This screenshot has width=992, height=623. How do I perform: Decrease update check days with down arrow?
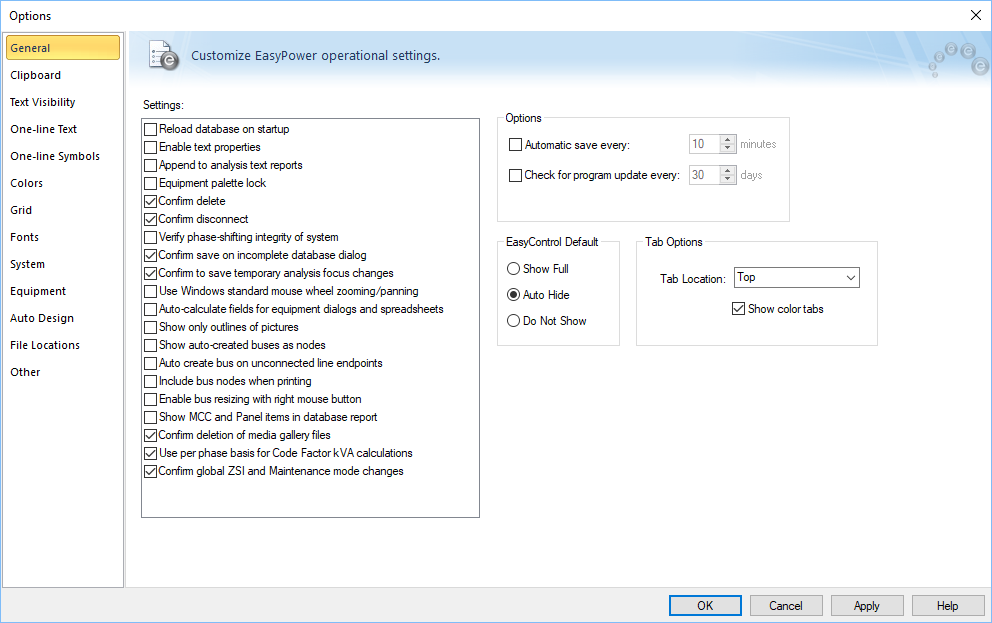click(728, 180)
